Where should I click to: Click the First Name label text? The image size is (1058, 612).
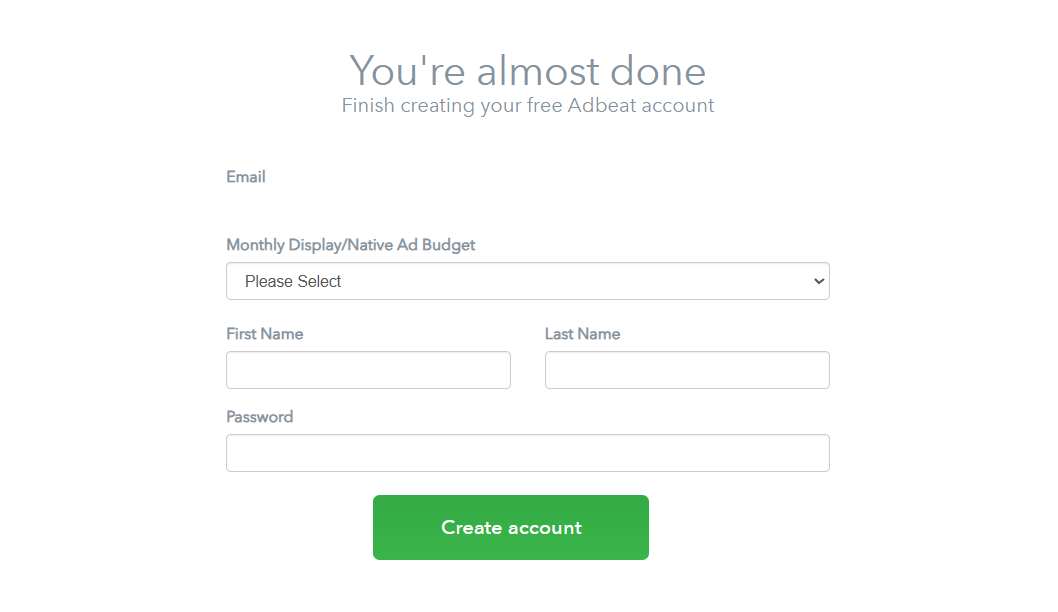[264, 334]
